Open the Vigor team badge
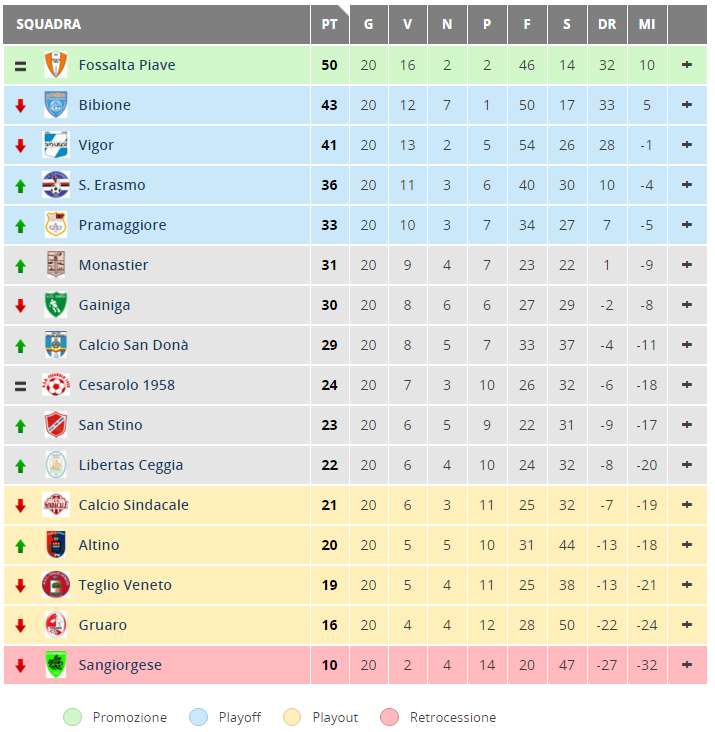The height and width of the screenshot is (732, 715). (56, 145)
